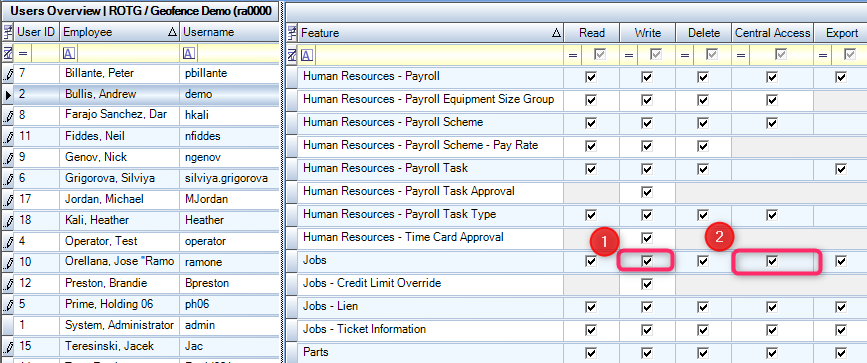
Task: Select the username cell 'ngenov'
Action: coord(229,158)
